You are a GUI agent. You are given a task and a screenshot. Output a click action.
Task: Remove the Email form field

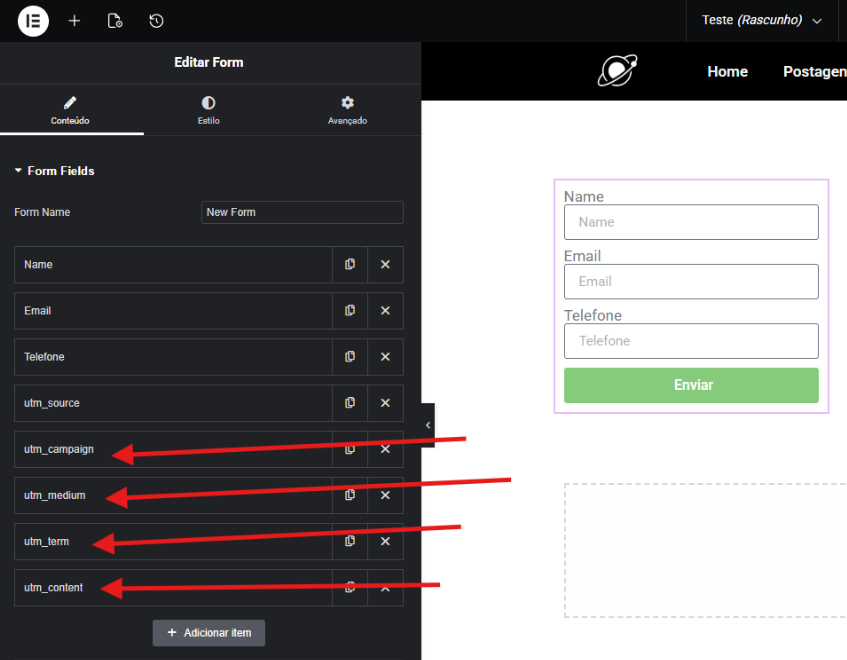click(x=385, y=310)
